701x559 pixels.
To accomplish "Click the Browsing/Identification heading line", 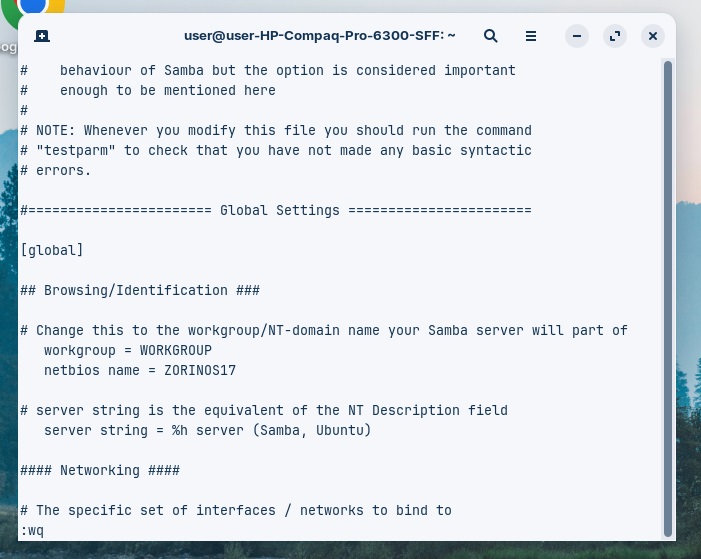I will [x=140, y=290].
